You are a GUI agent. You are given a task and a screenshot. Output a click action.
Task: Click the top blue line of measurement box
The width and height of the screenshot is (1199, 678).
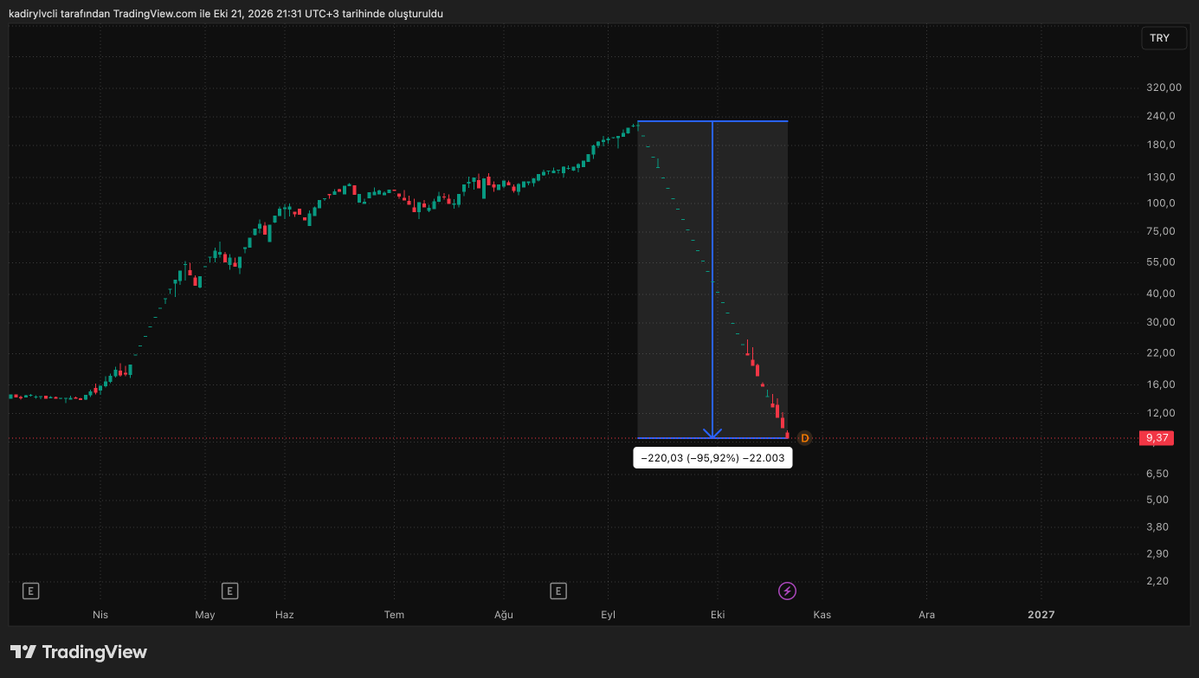coord(713,121)
